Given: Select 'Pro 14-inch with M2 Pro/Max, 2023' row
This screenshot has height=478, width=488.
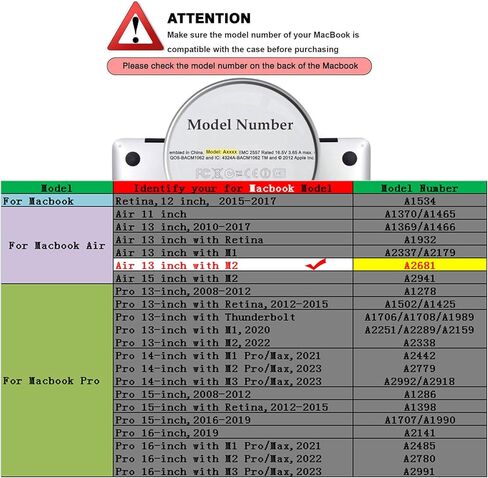Looking at the screenshot, I should click(233, 368).
